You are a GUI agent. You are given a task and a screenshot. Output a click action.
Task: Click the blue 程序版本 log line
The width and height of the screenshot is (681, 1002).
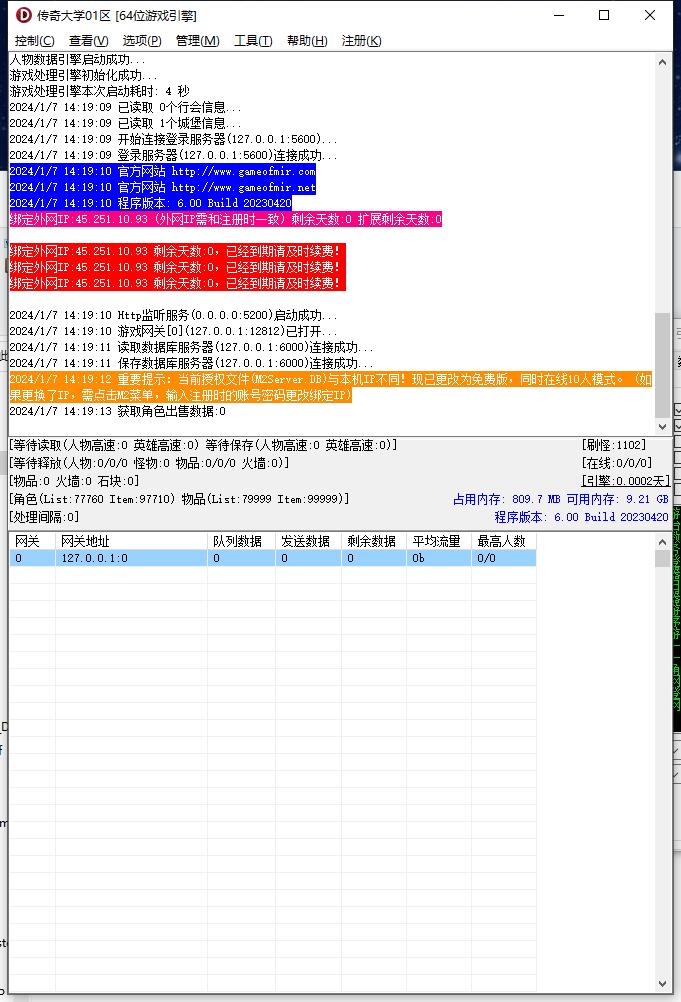pyautogui.click(x=150, y=203)
